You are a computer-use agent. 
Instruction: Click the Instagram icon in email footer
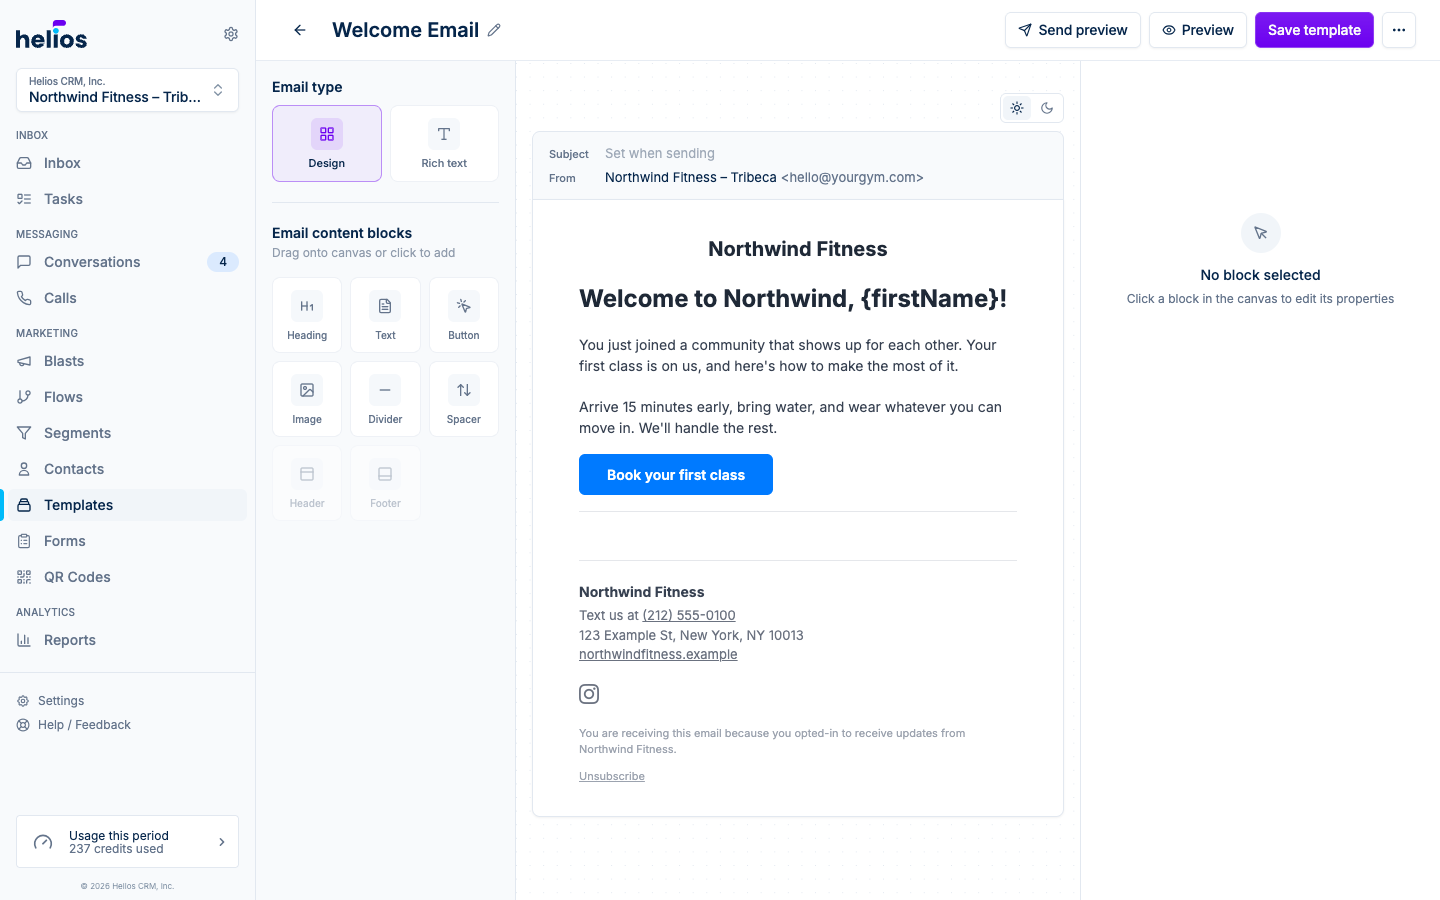[589, 694]
